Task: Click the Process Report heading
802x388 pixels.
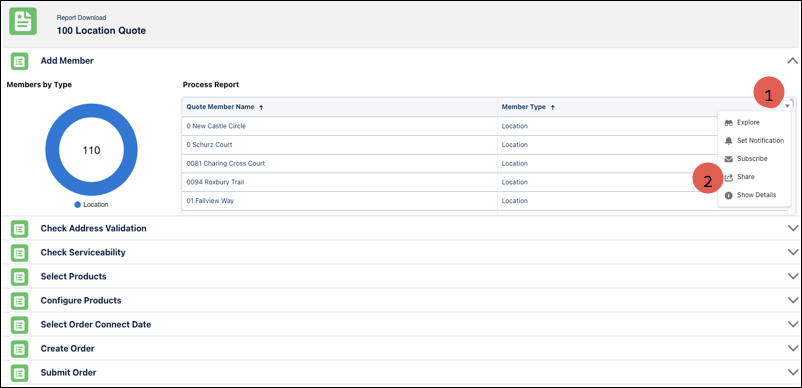Action: pyautogui.click(x=211, y=84)
